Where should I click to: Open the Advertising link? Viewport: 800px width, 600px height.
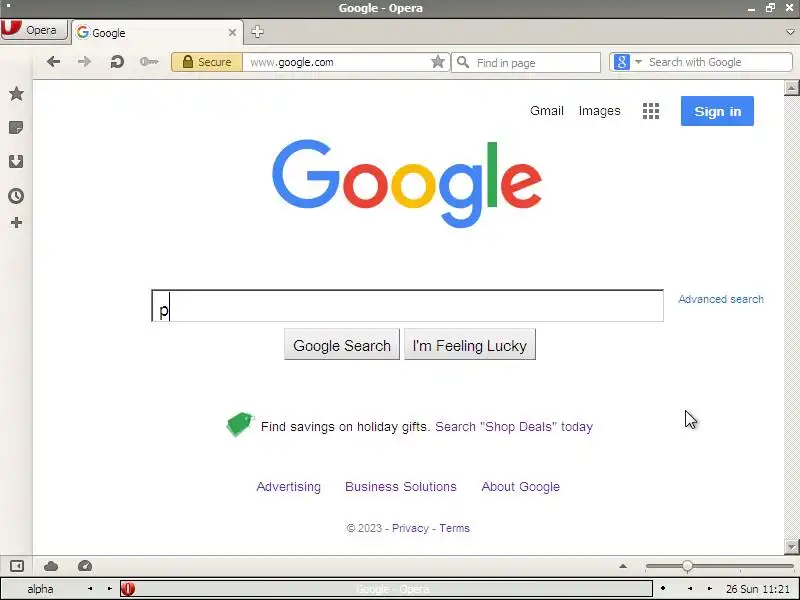[x=289, y=487]
